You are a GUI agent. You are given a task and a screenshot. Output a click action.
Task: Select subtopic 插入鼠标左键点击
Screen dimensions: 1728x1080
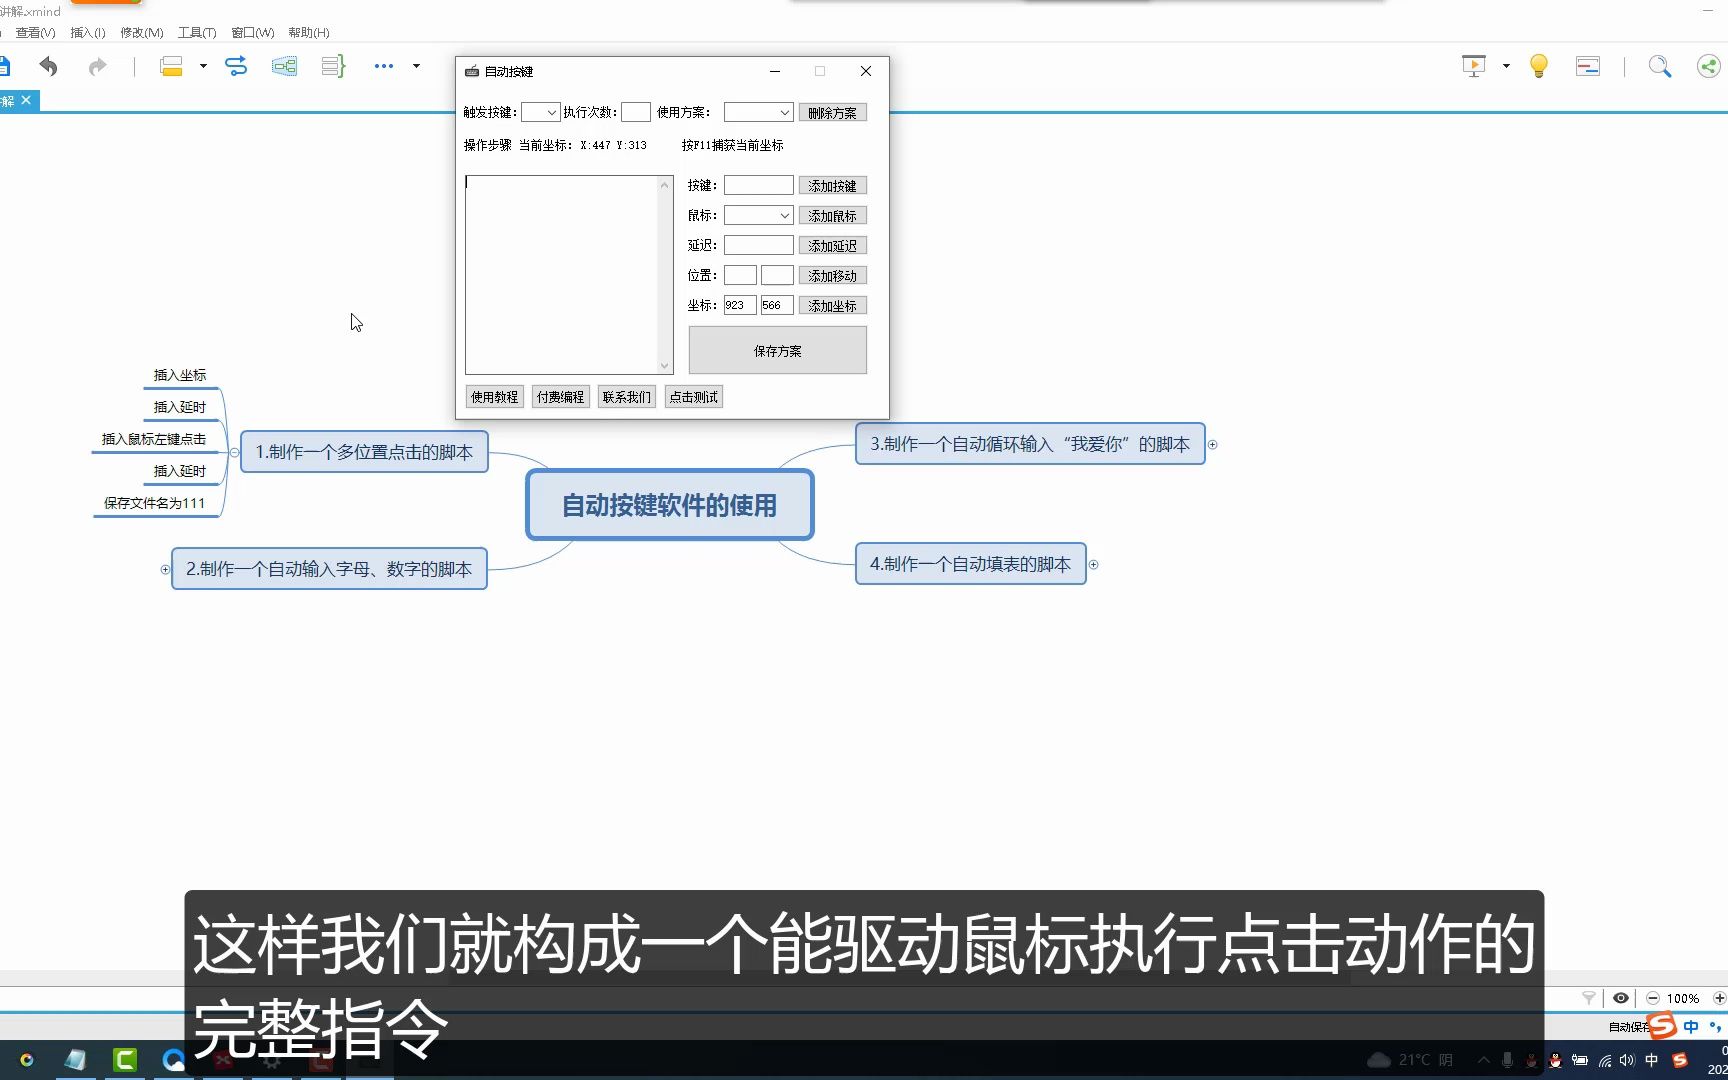pyautogui.click(x=154, y=439)
